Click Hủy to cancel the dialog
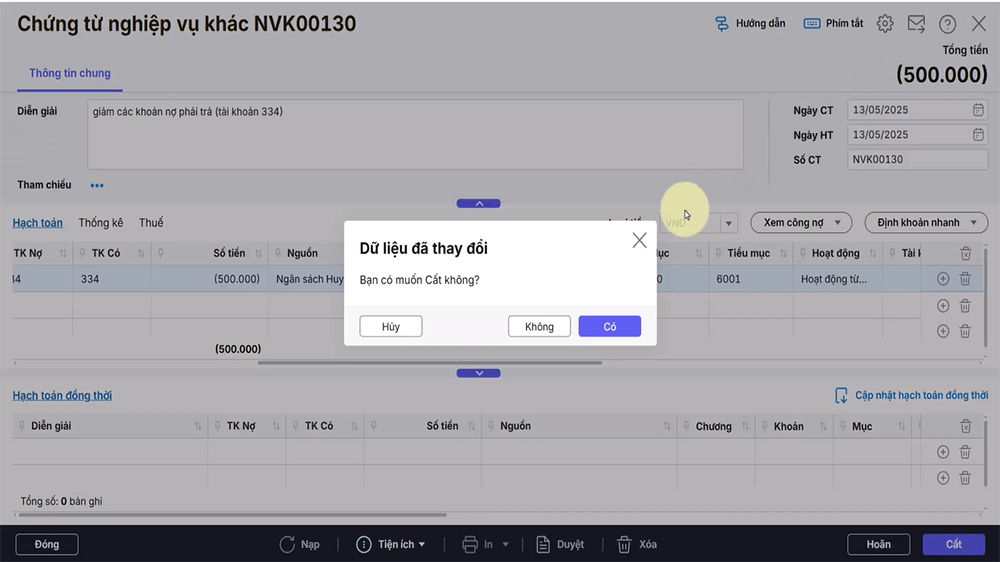The height and width of the screenshot is (562, 1000). (x=390, y=327)
